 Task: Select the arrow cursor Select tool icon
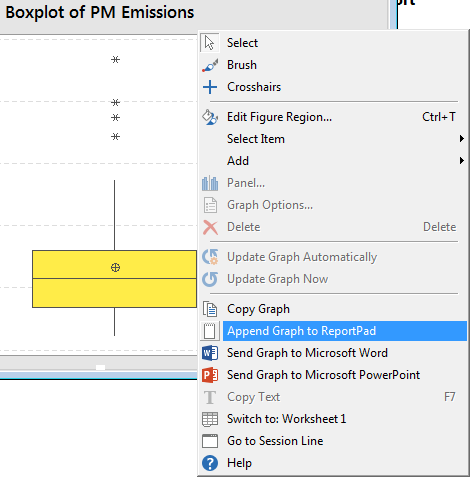click(210, 43)
